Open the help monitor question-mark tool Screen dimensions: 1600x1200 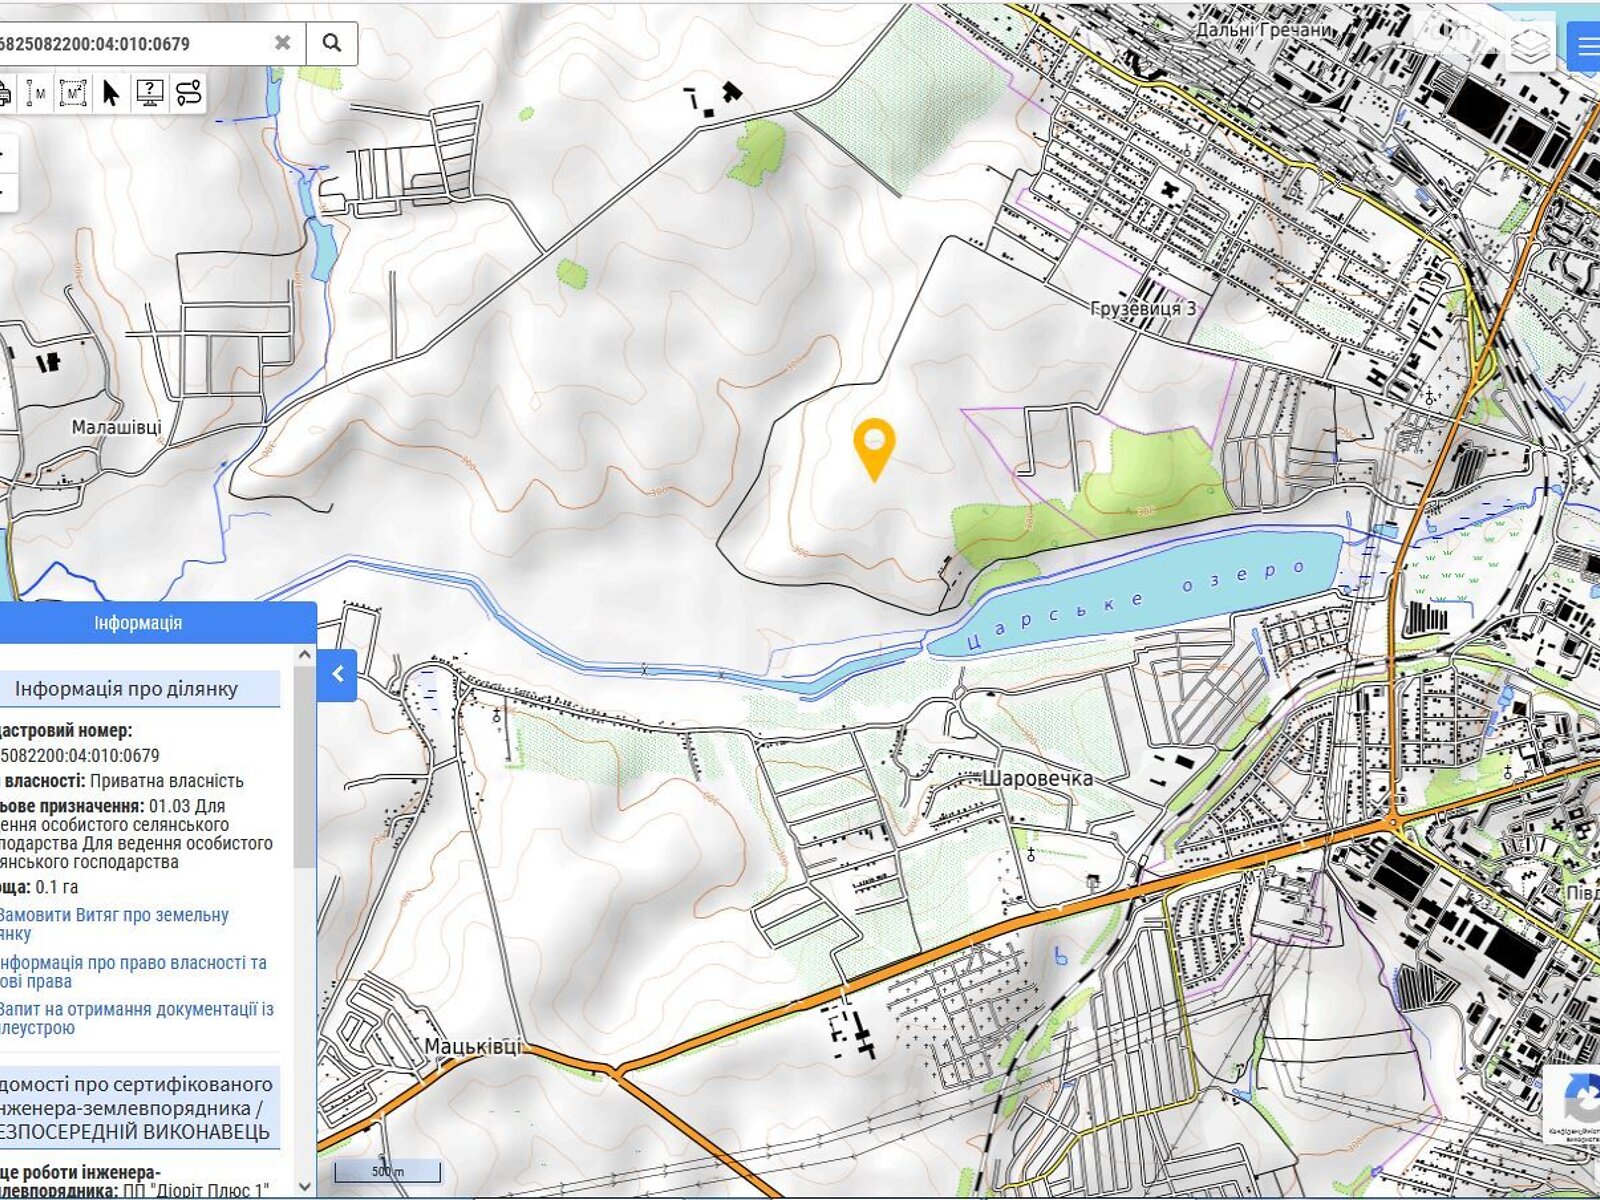(150, 93)
